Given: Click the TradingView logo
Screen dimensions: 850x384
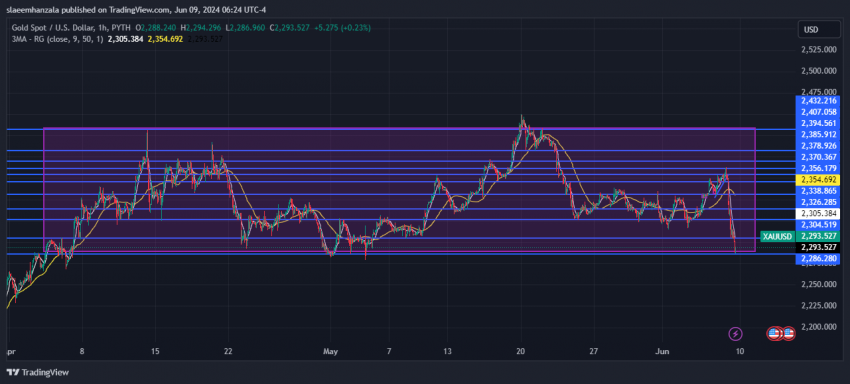Looking at the screenshot, I should point(38,373).
